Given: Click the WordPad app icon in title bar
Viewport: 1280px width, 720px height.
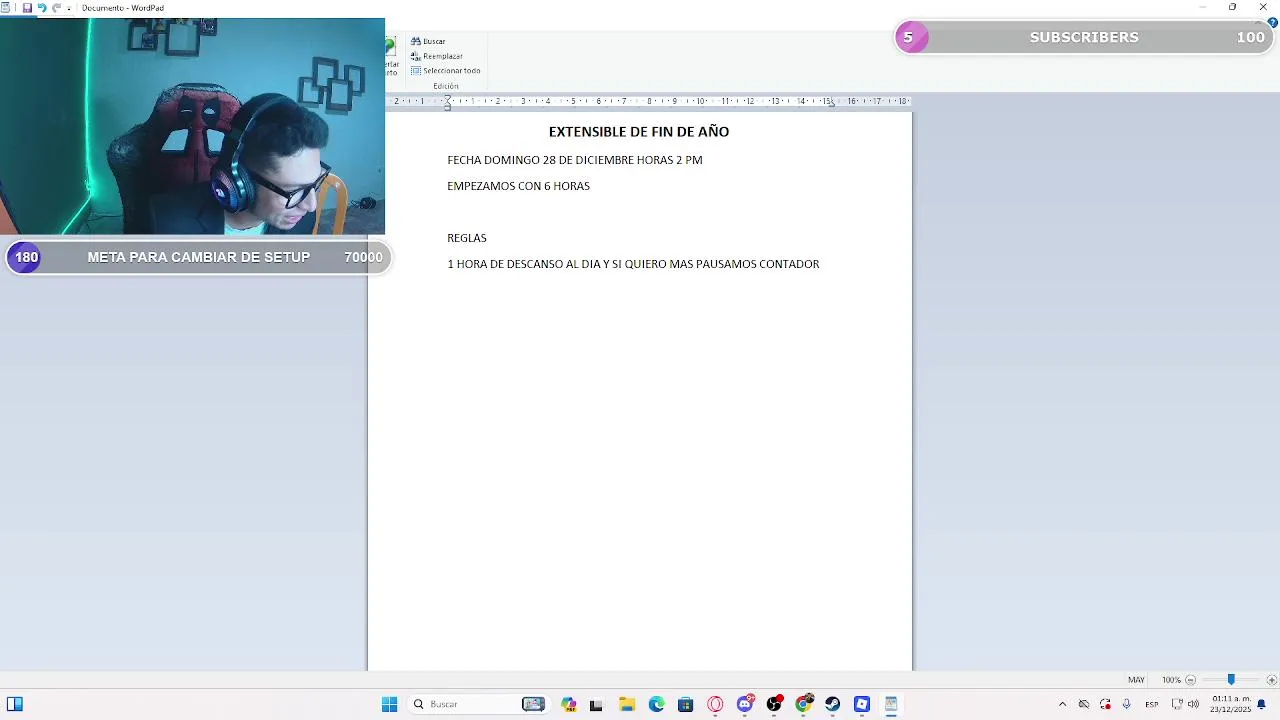Looking at the screenshot, I should coord(6,8).
